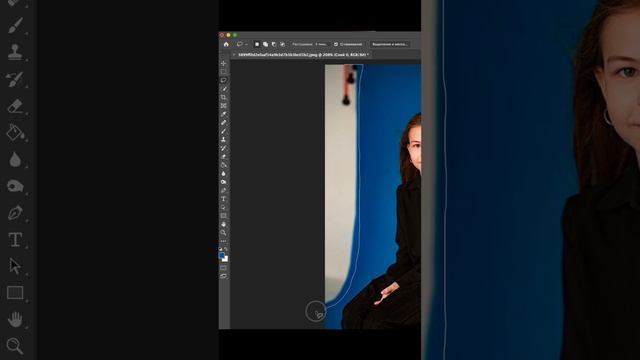Select the small Clone Stamp in Photoshop window
Screen dimensions: 640x360
[223, 140]
